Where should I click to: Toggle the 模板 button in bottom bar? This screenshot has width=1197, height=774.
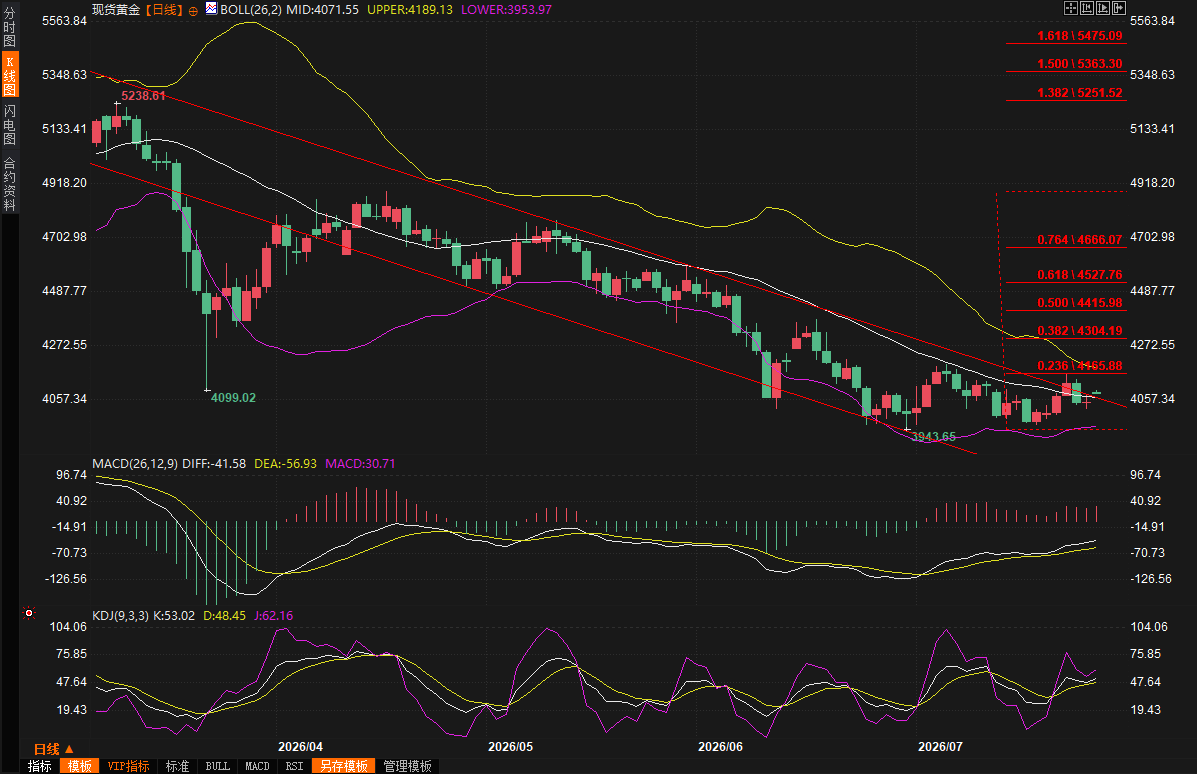click(79, 766)
